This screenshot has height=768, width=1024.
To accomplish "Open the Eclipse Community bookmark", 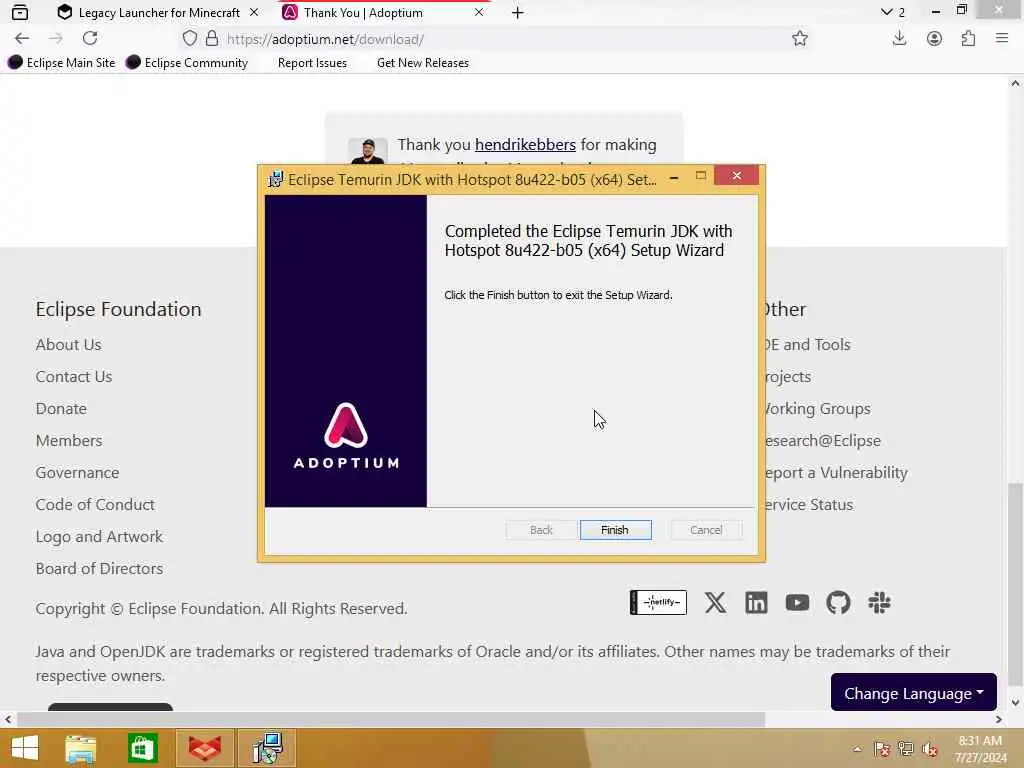I will [x=187, y=63].
